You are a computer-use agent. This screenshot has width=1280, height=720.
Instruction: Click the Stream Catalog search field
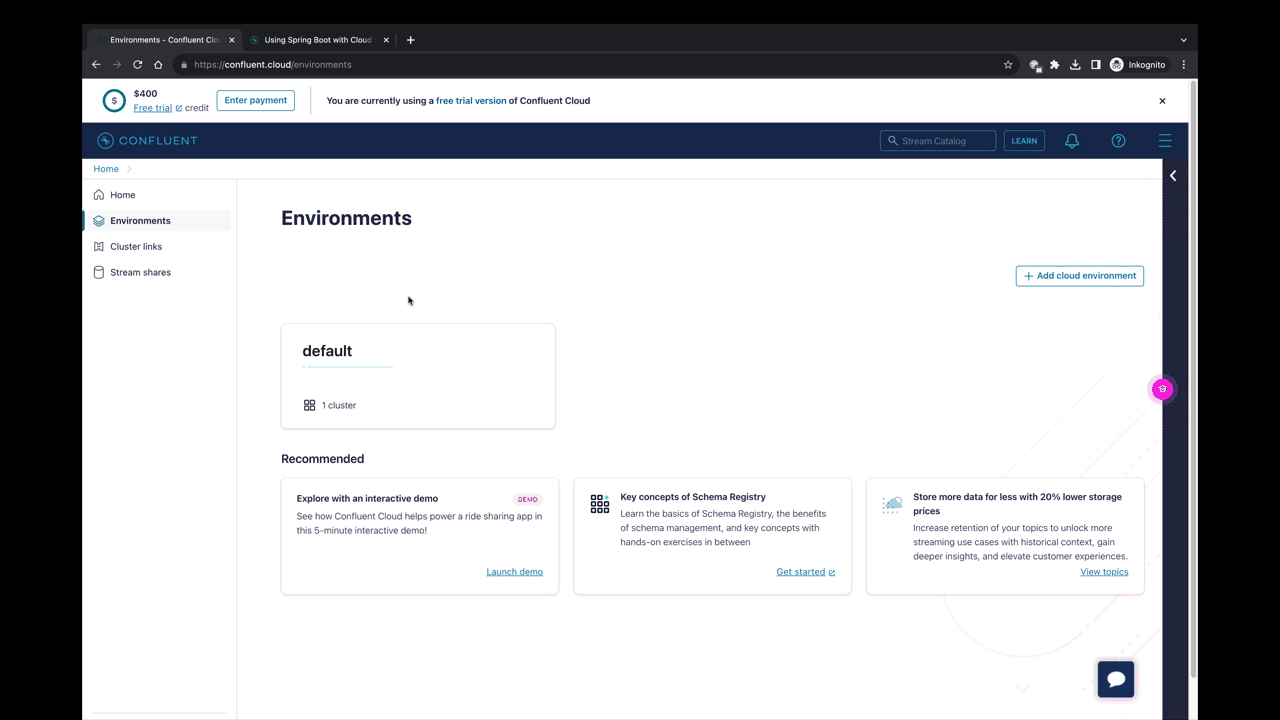937,140
